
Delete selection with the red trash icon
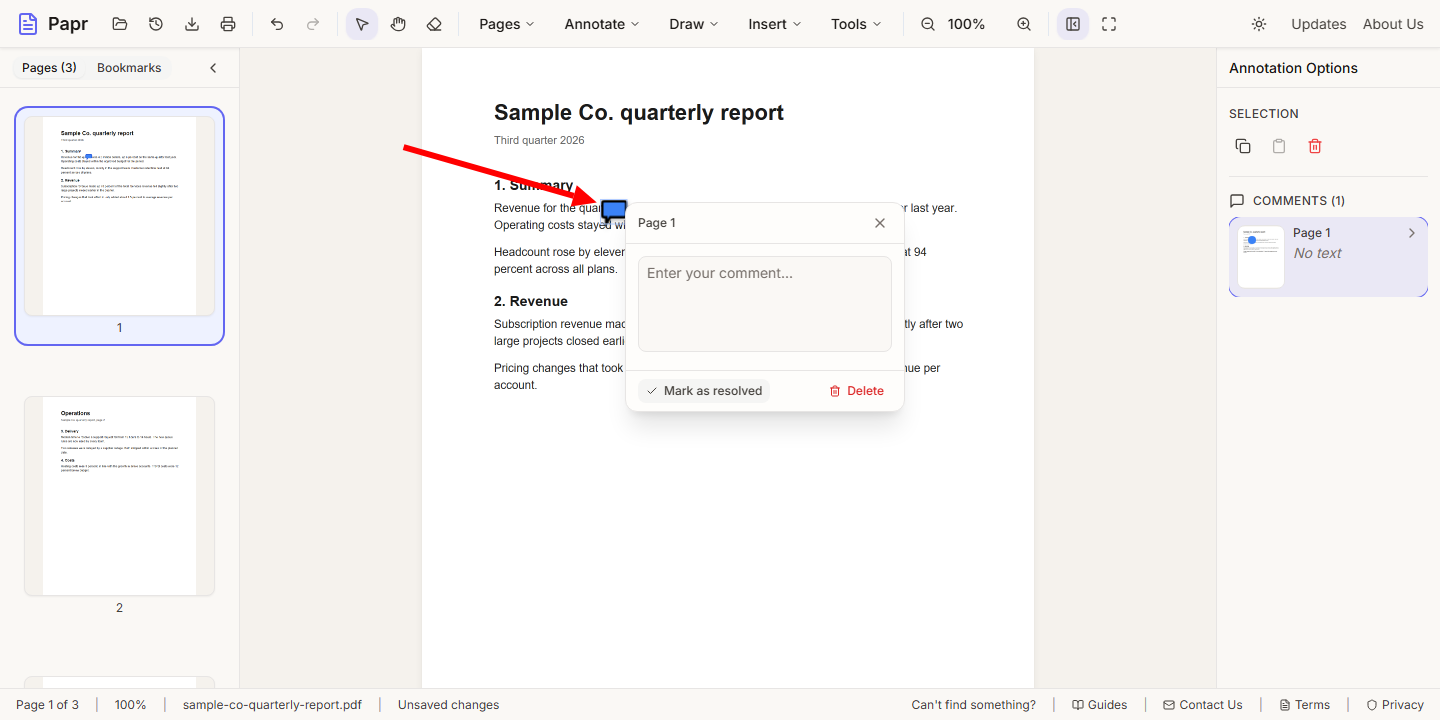point(1315,146)
